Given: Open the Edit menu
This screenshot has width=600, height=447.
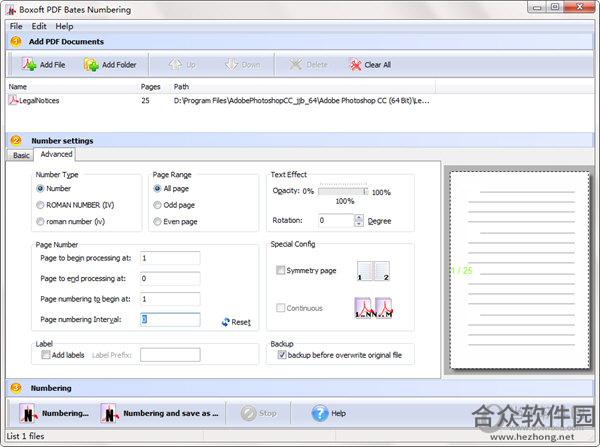Looking at the screenshot, I should 39,26.
